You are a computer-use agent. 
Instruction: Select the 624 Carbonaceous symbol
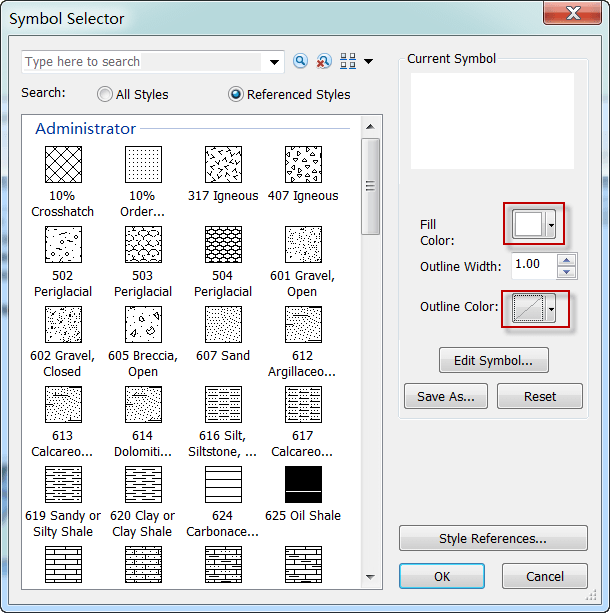(x=223, y=484)
